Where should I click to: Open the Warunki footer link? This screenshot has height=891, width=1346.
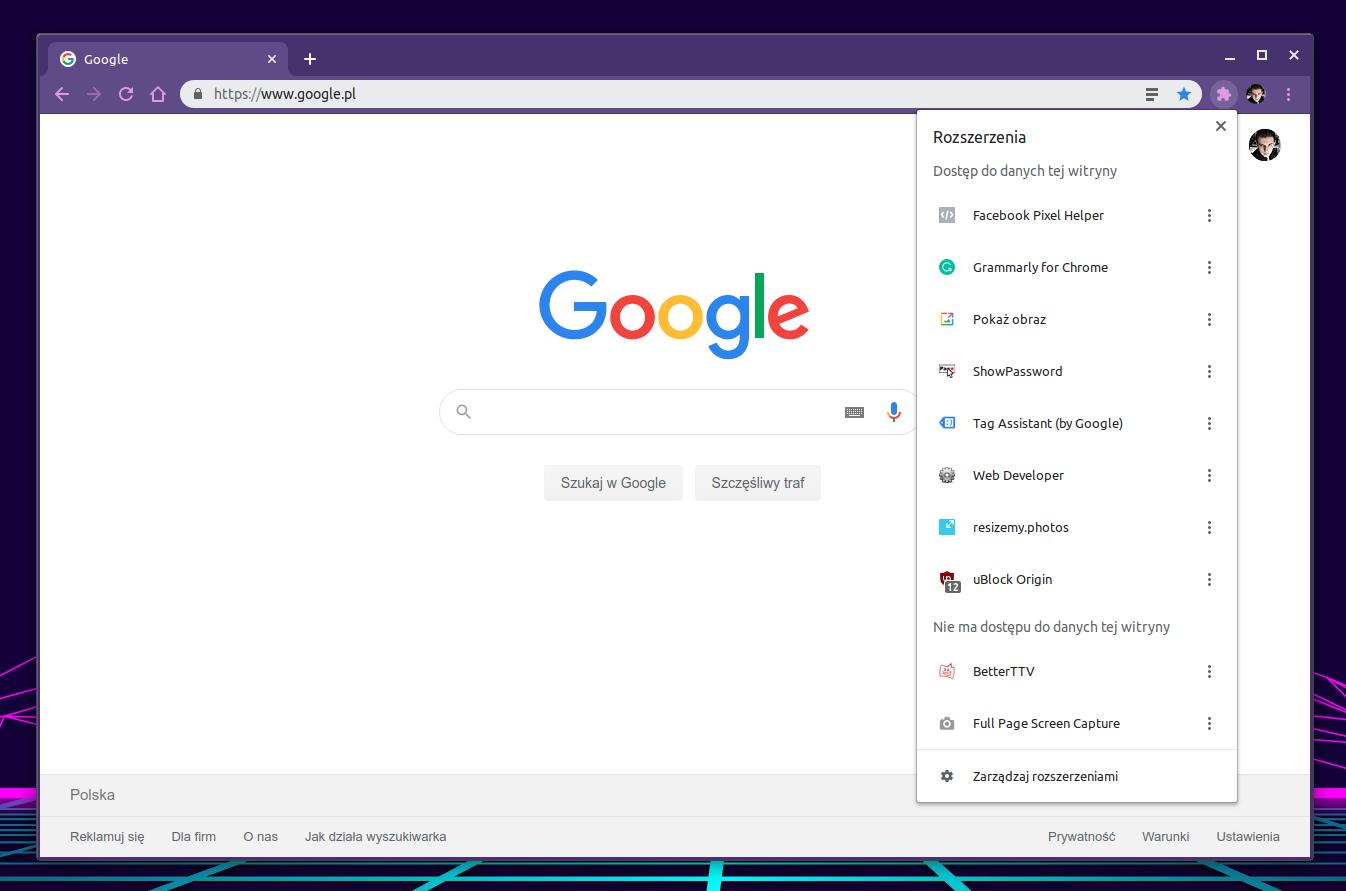1165,836
